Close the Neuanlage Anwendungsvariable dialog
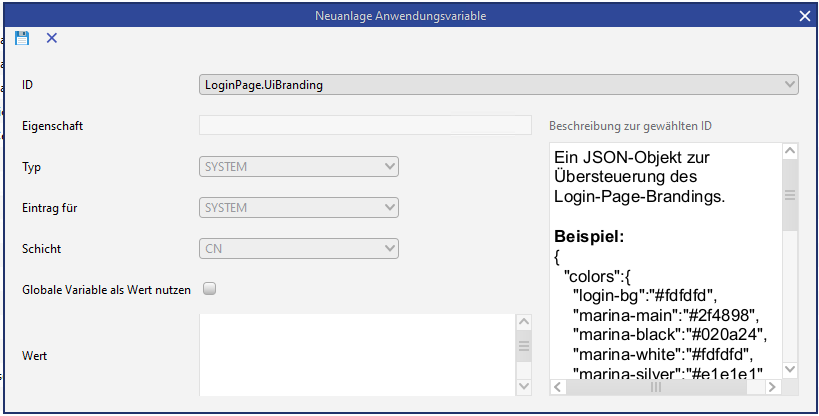This screenshot has height=416, width=819. click(805, 16)
